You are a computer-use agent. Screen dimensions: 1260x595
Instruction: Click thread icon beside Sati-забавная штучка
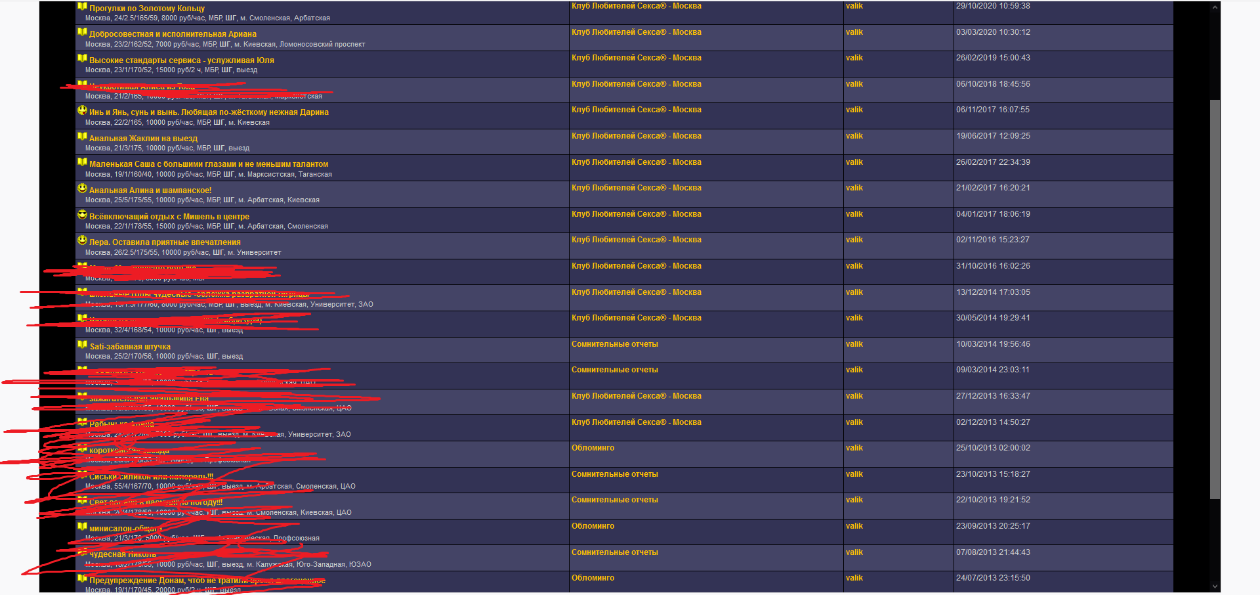pos(82,346)
